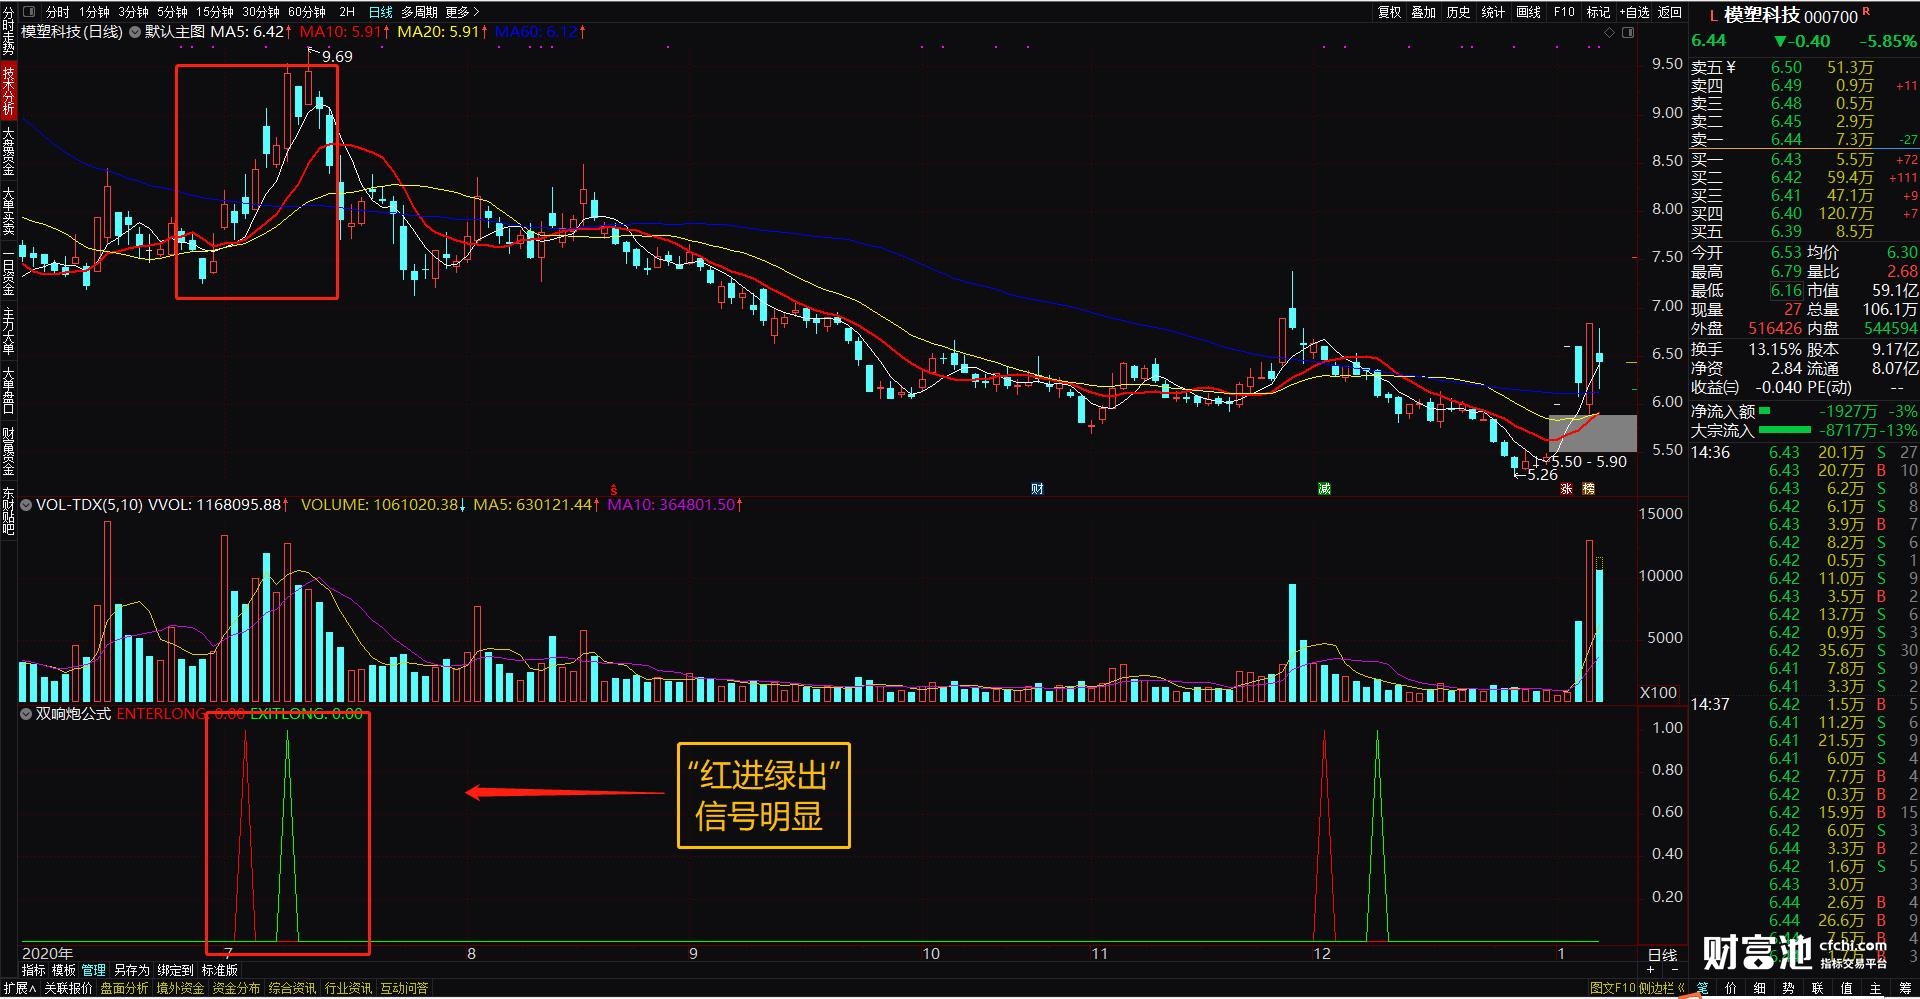Click the 历史 toolbar button
The image size is (1920, 999).
point(1459,12)
